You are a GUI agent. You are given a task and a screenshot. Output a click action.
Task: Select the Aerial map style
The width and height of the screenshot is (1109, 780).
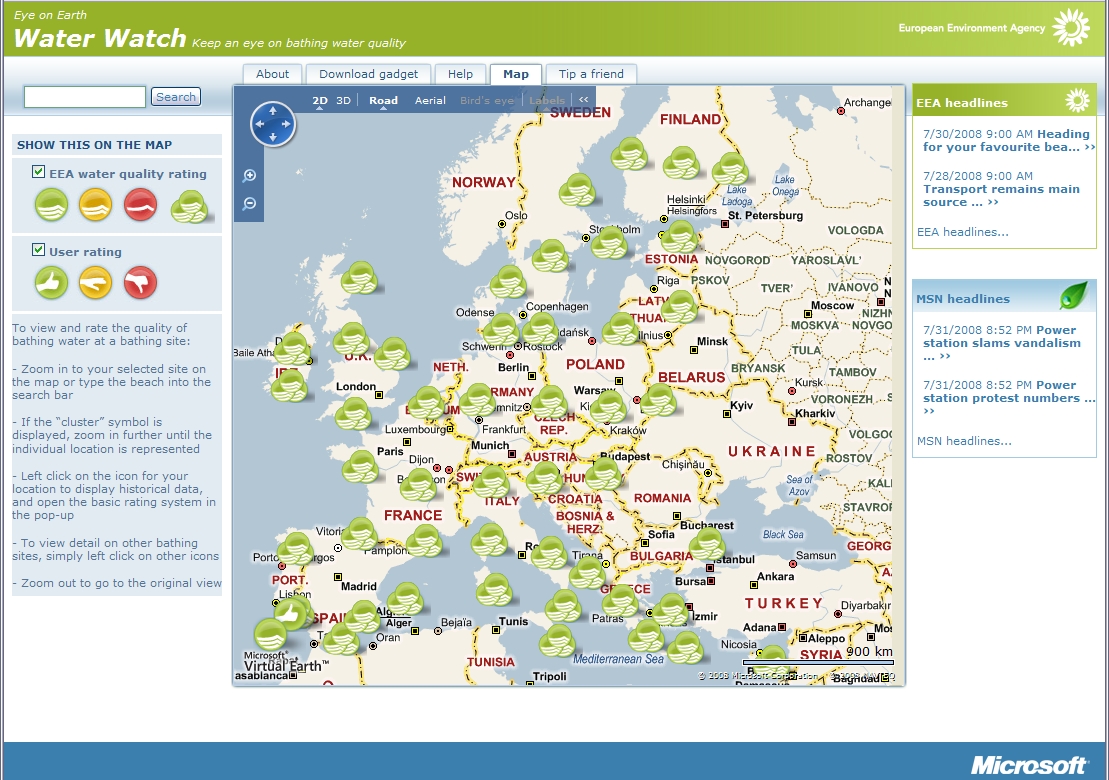430,100
